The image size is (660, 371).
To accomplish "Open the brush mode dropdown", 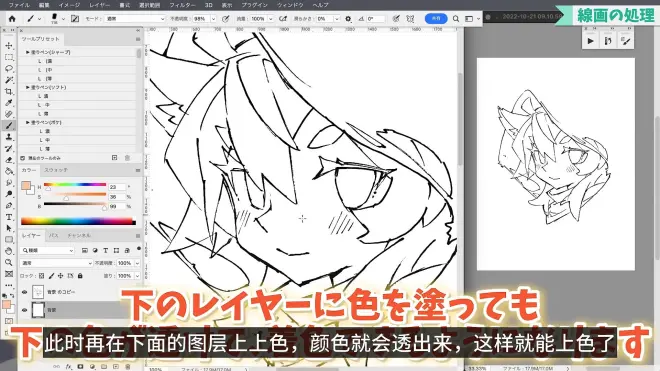I will (x=135, y=19).
